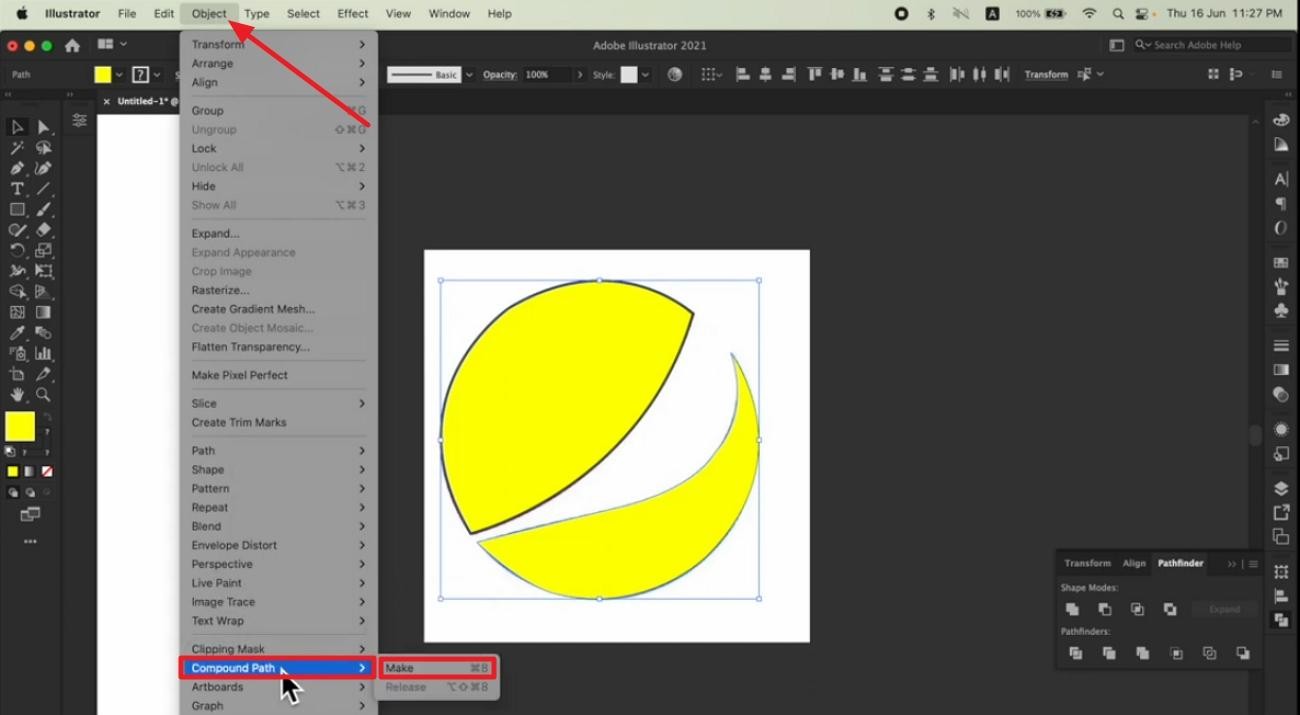The height and width of the screenshot is (715, 1300).
Task: Open Layers panel from right dock
Action: click(x=1281, y=489)
